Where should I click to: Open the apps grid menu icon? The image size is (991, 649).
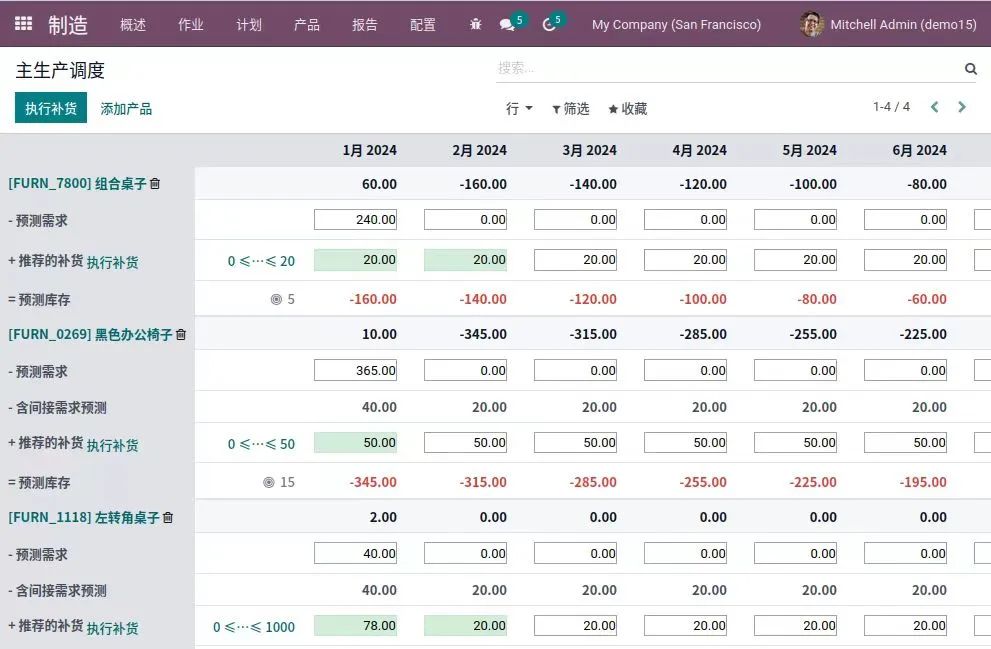pos(23,24)
